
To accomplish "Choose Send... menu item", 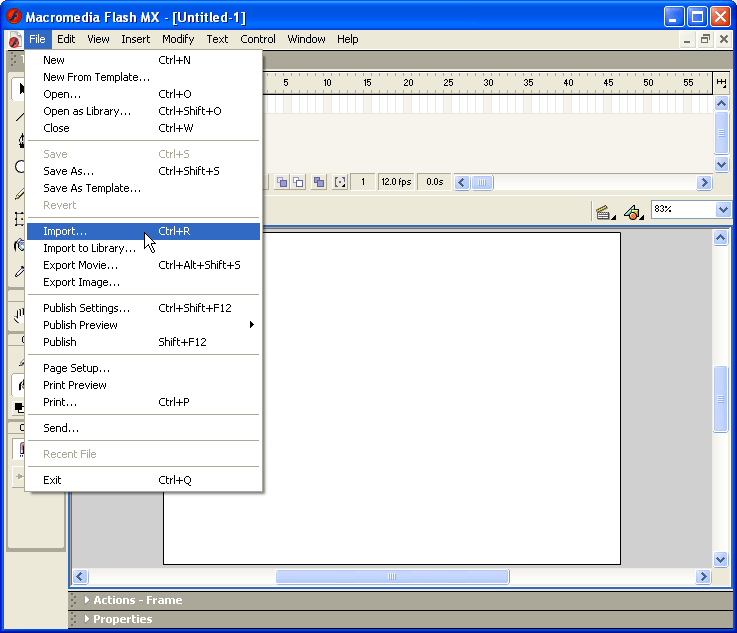I will coord(143,428).
